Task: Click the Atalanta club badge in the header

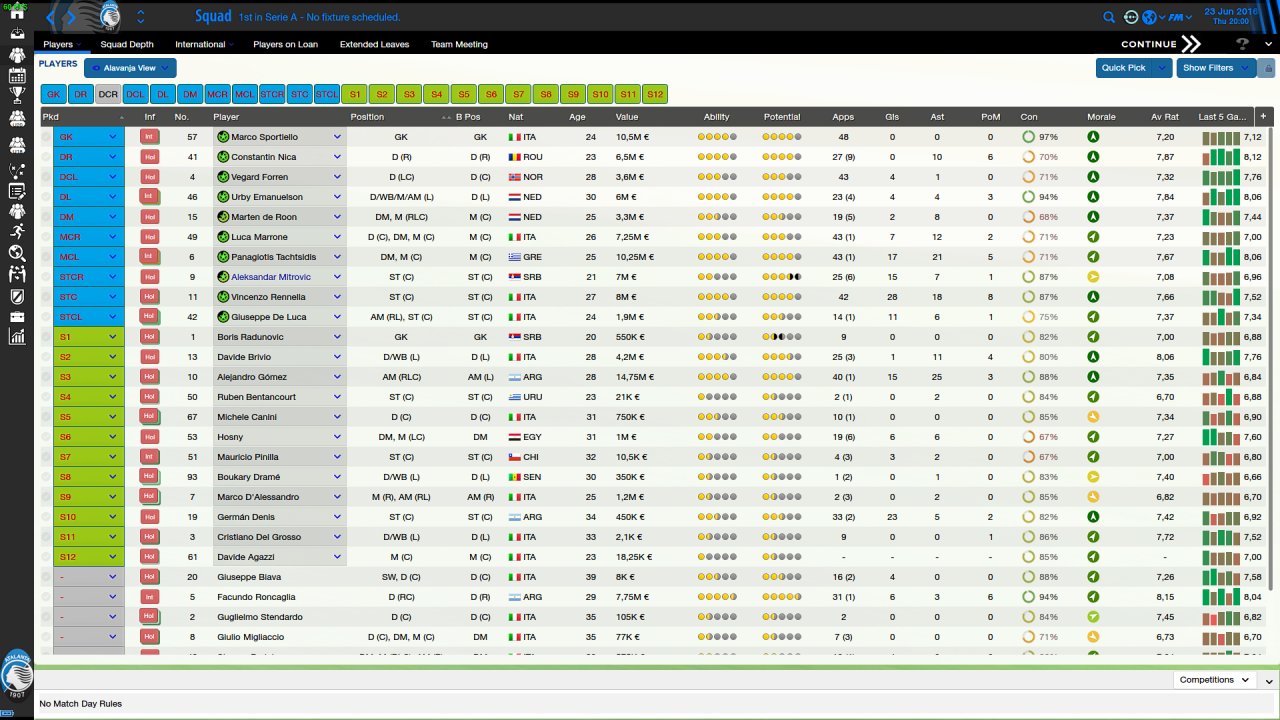Action: (110, 16)
